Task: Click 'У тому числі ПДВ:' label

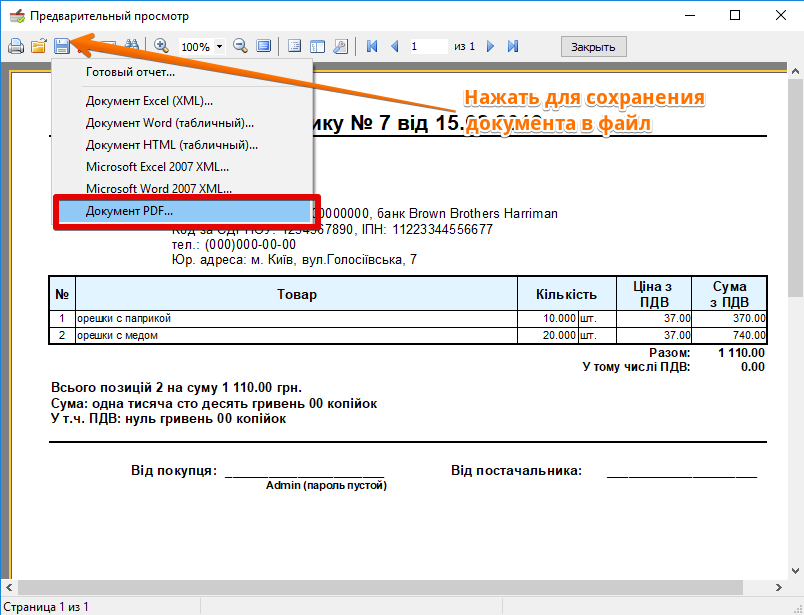Action: [x=636, y=367]
